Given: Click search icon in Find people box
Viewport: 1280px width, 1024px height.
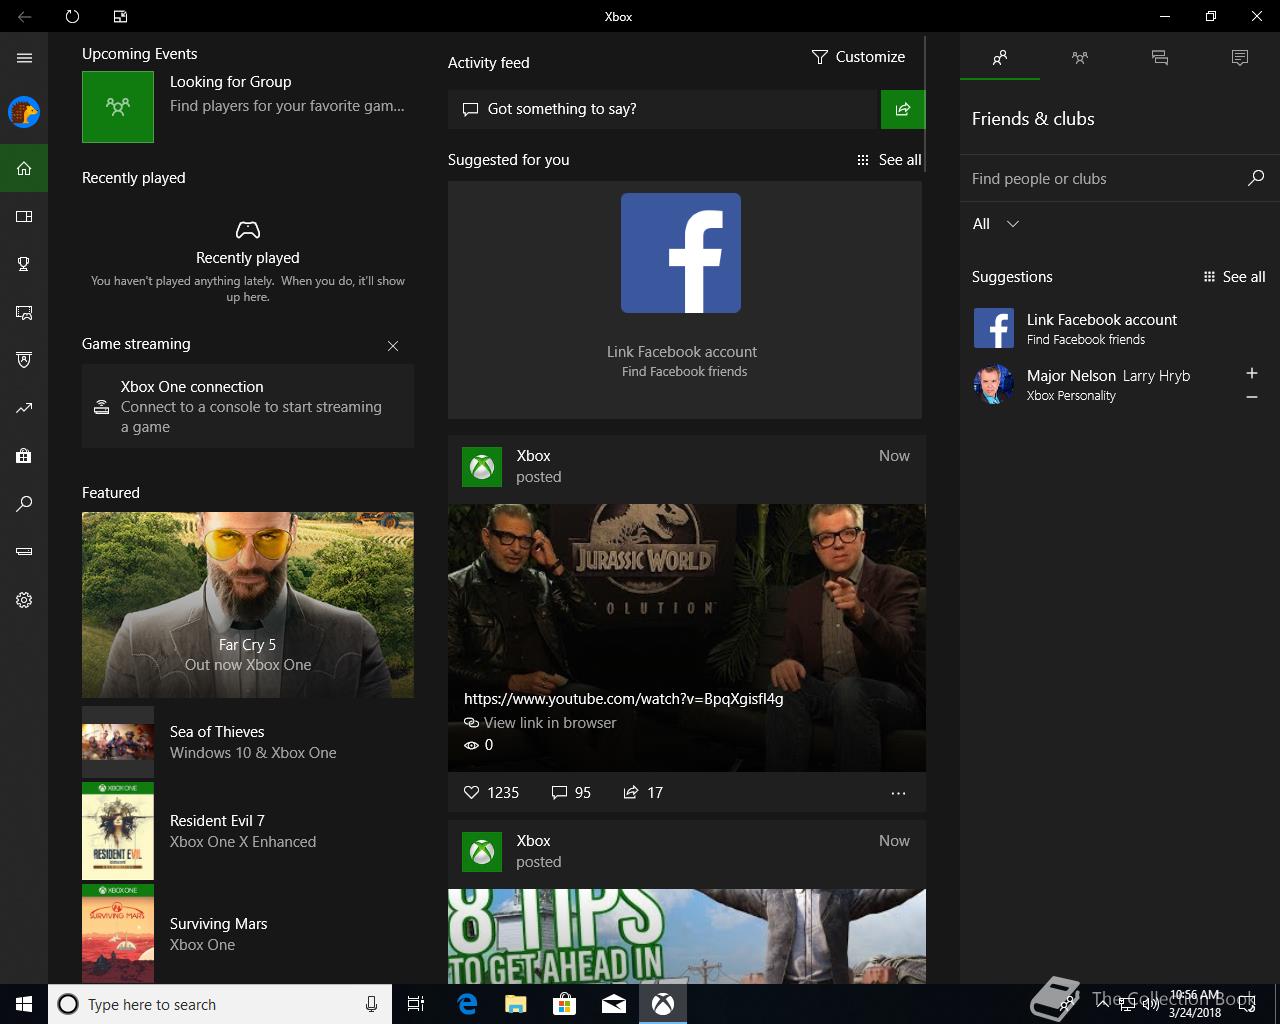Looking at the screenshot, I should [x=1256, y=178].
